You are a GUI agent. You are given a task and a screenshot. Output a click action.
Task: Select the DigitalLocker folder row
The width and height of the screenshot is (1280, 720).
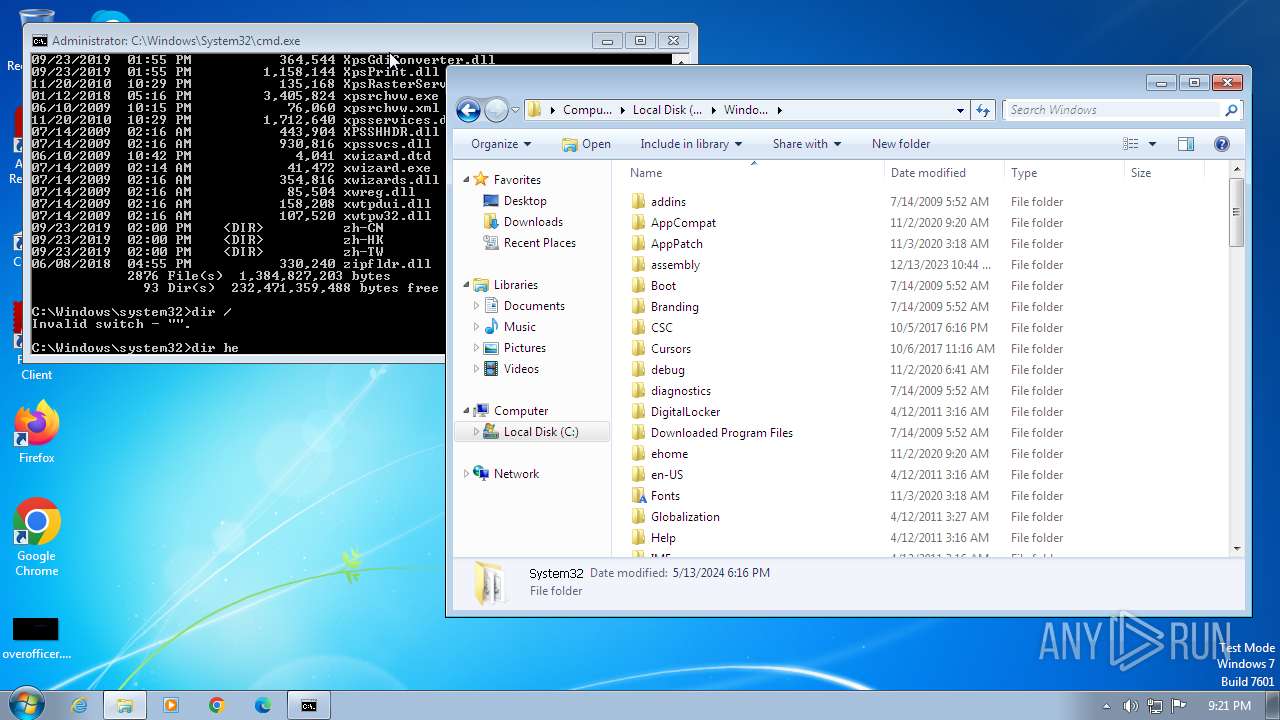(x=927, y=412)
